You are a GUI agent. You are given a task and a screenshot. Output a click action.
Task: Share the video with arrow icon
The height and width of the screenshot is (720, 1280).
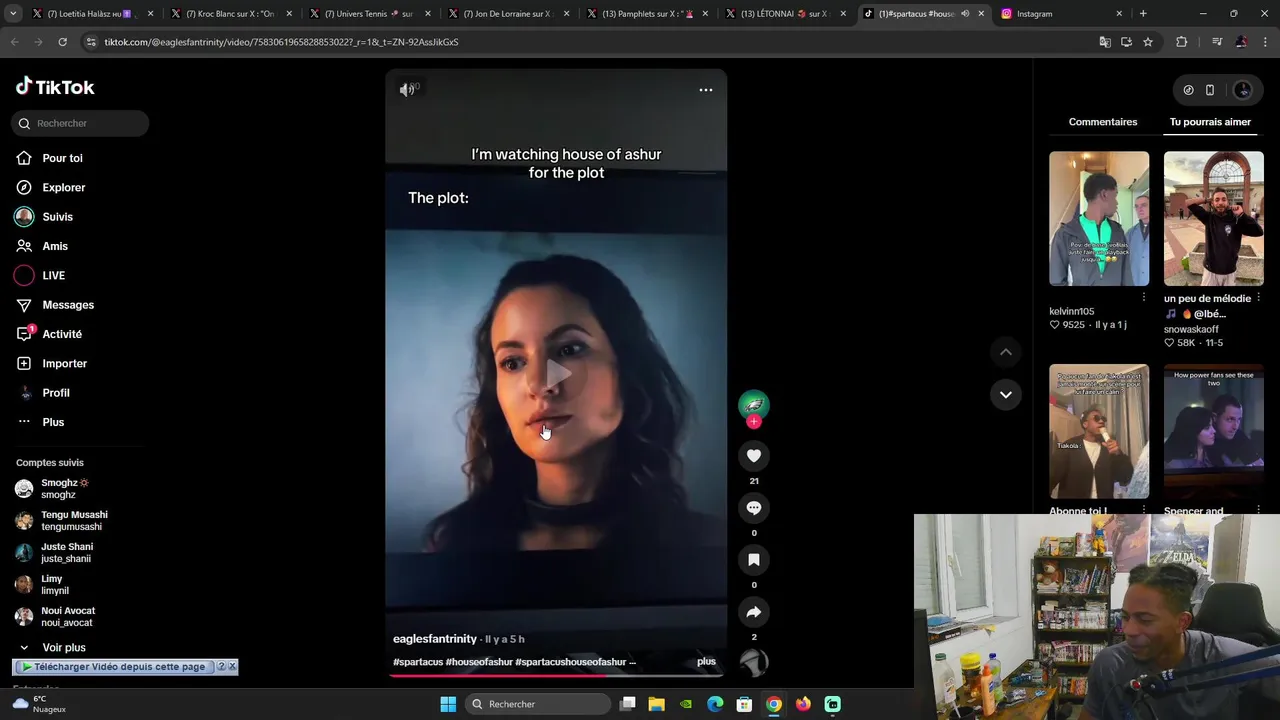[754, 612]
